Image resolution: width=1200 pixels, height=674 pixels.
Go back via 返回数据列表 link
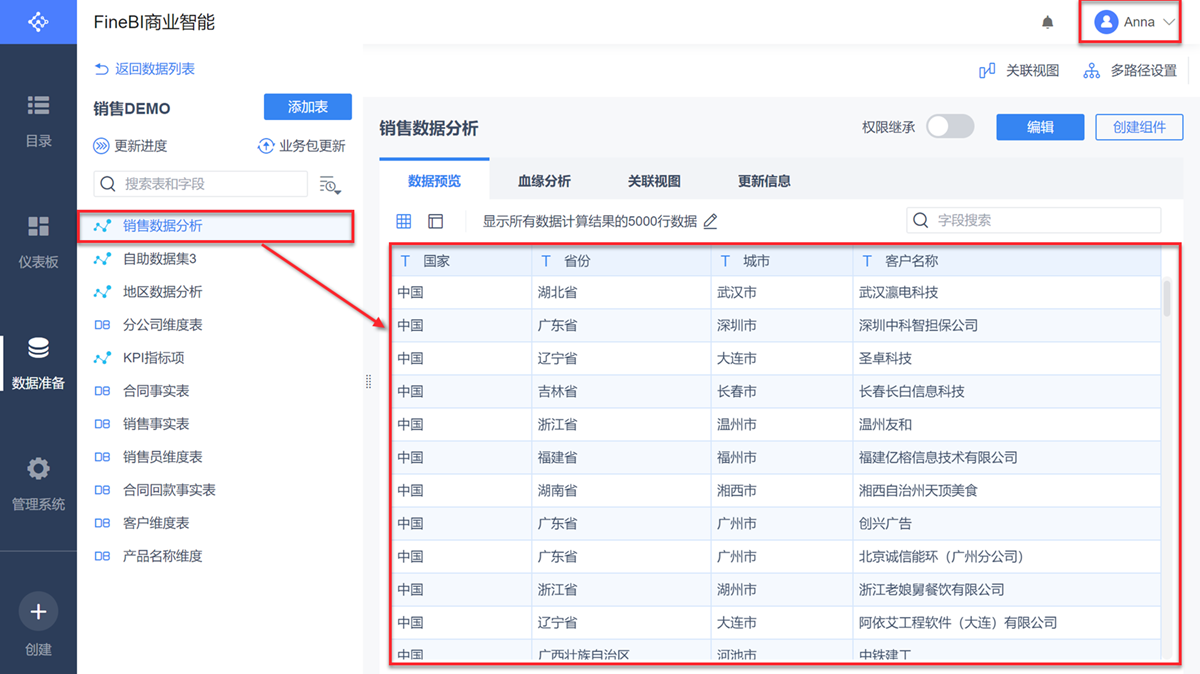click(x=144, y=69)
